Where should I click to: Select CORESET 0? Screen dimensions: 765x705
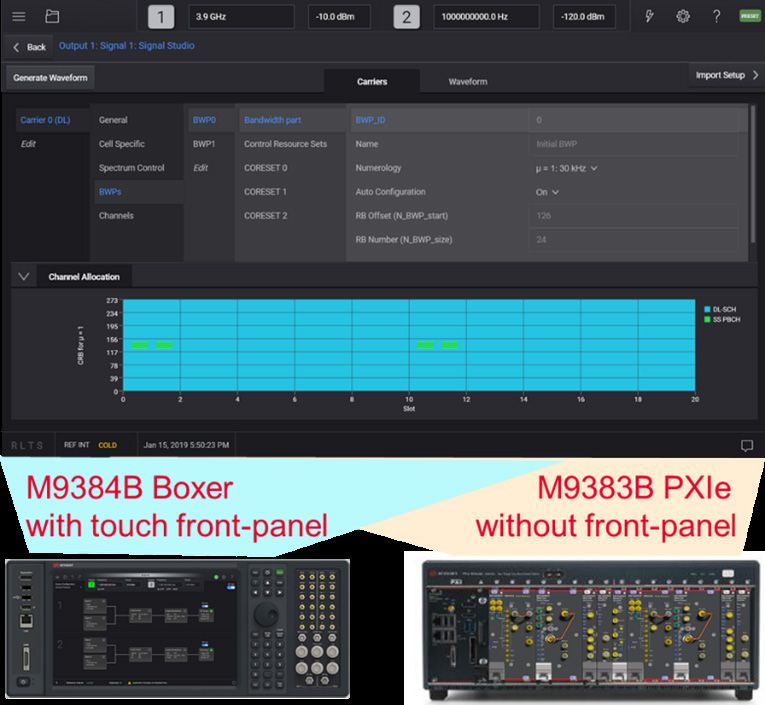pyautogui.click(x=292, y=168)
